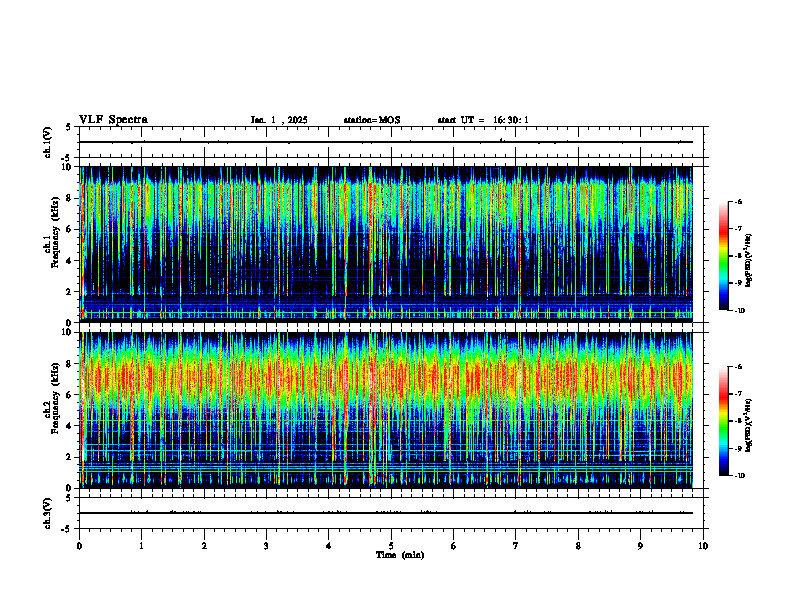Click time axis tick label "4"
The image size is (792, 612).
coord(329,546)
